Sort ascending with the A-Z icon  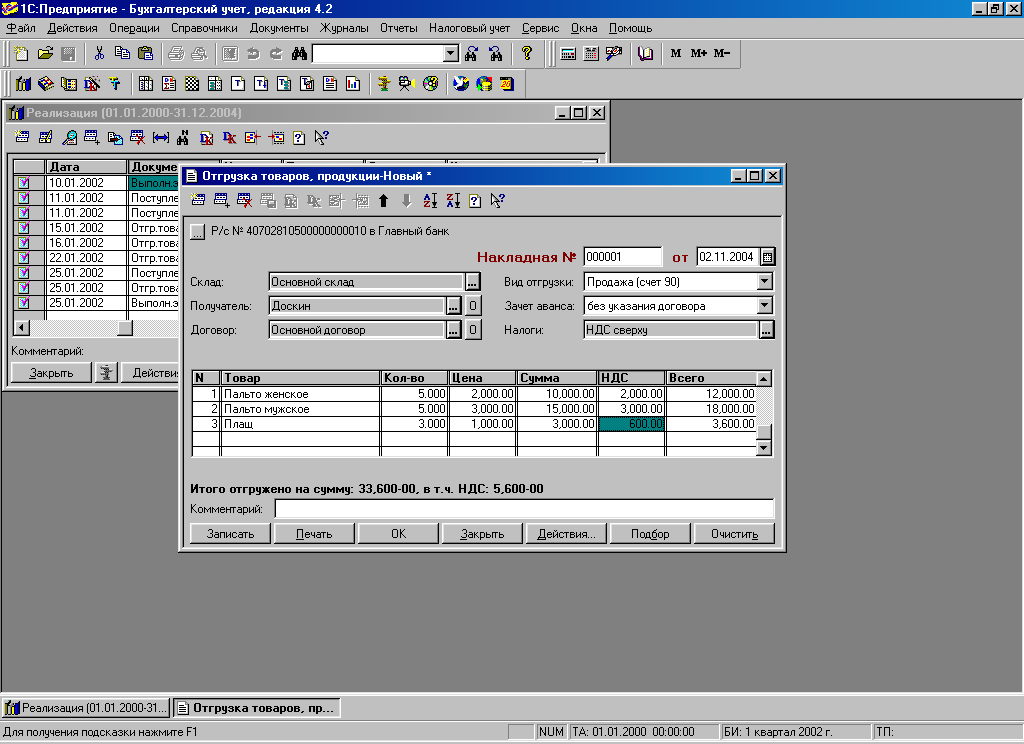pyautogui.click(x=430, y=201)
